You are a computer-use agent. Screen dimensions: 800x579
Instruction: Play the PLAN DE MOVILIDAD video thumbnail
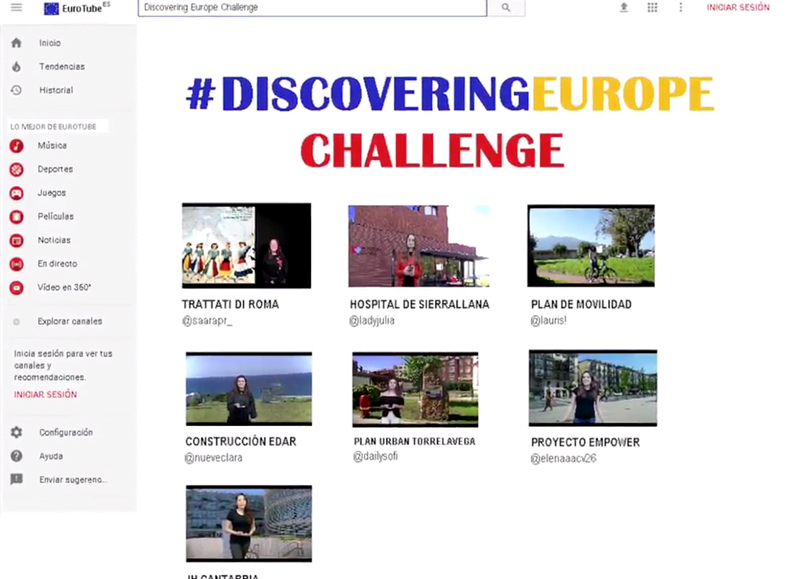tap(590, 246)
